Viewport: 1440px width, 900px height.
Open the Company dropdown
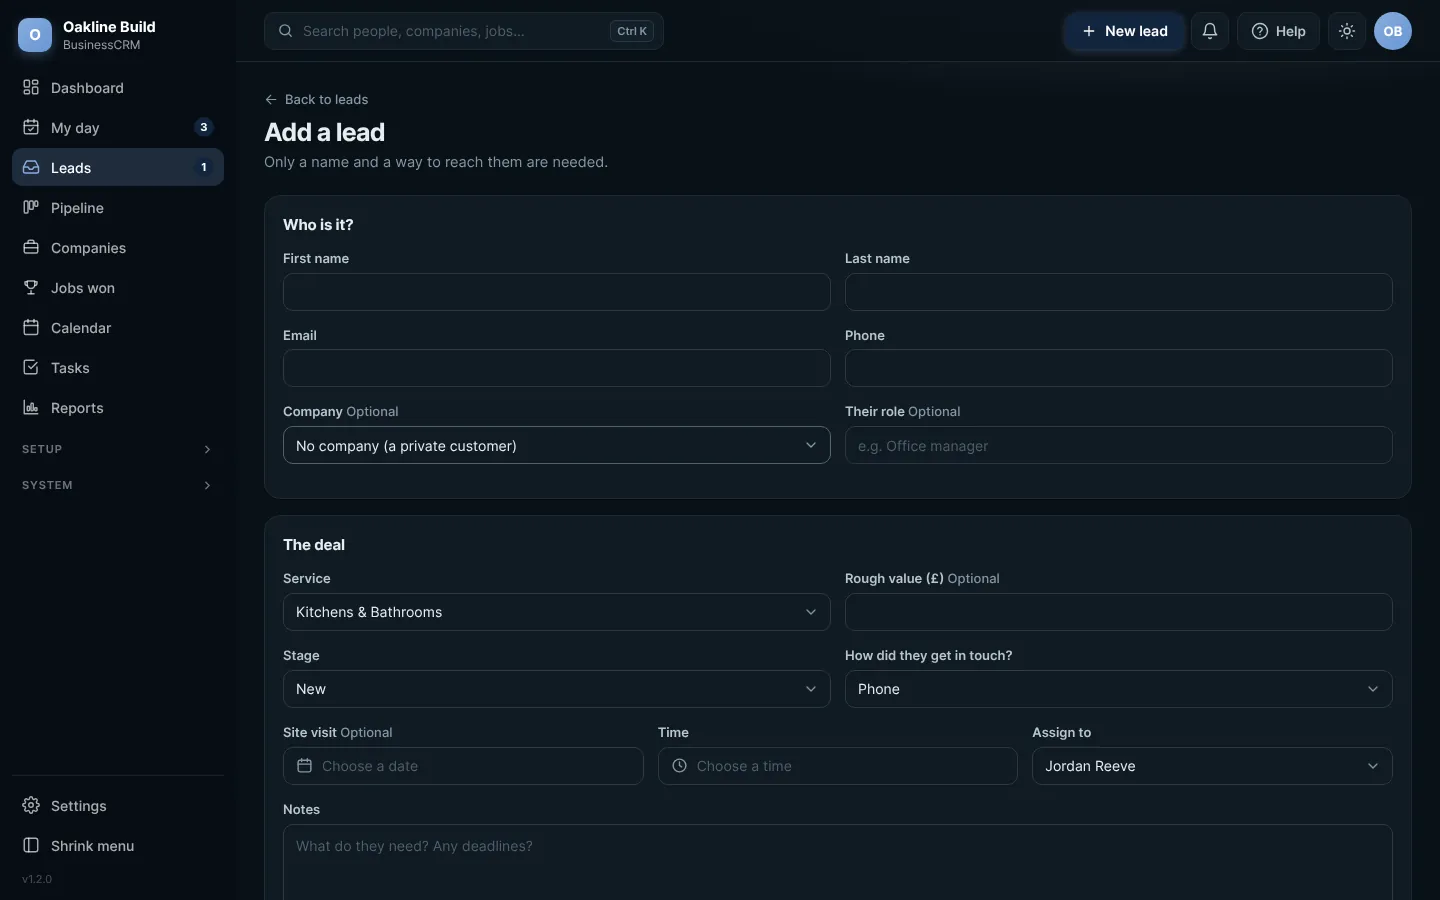coord(557,446)
